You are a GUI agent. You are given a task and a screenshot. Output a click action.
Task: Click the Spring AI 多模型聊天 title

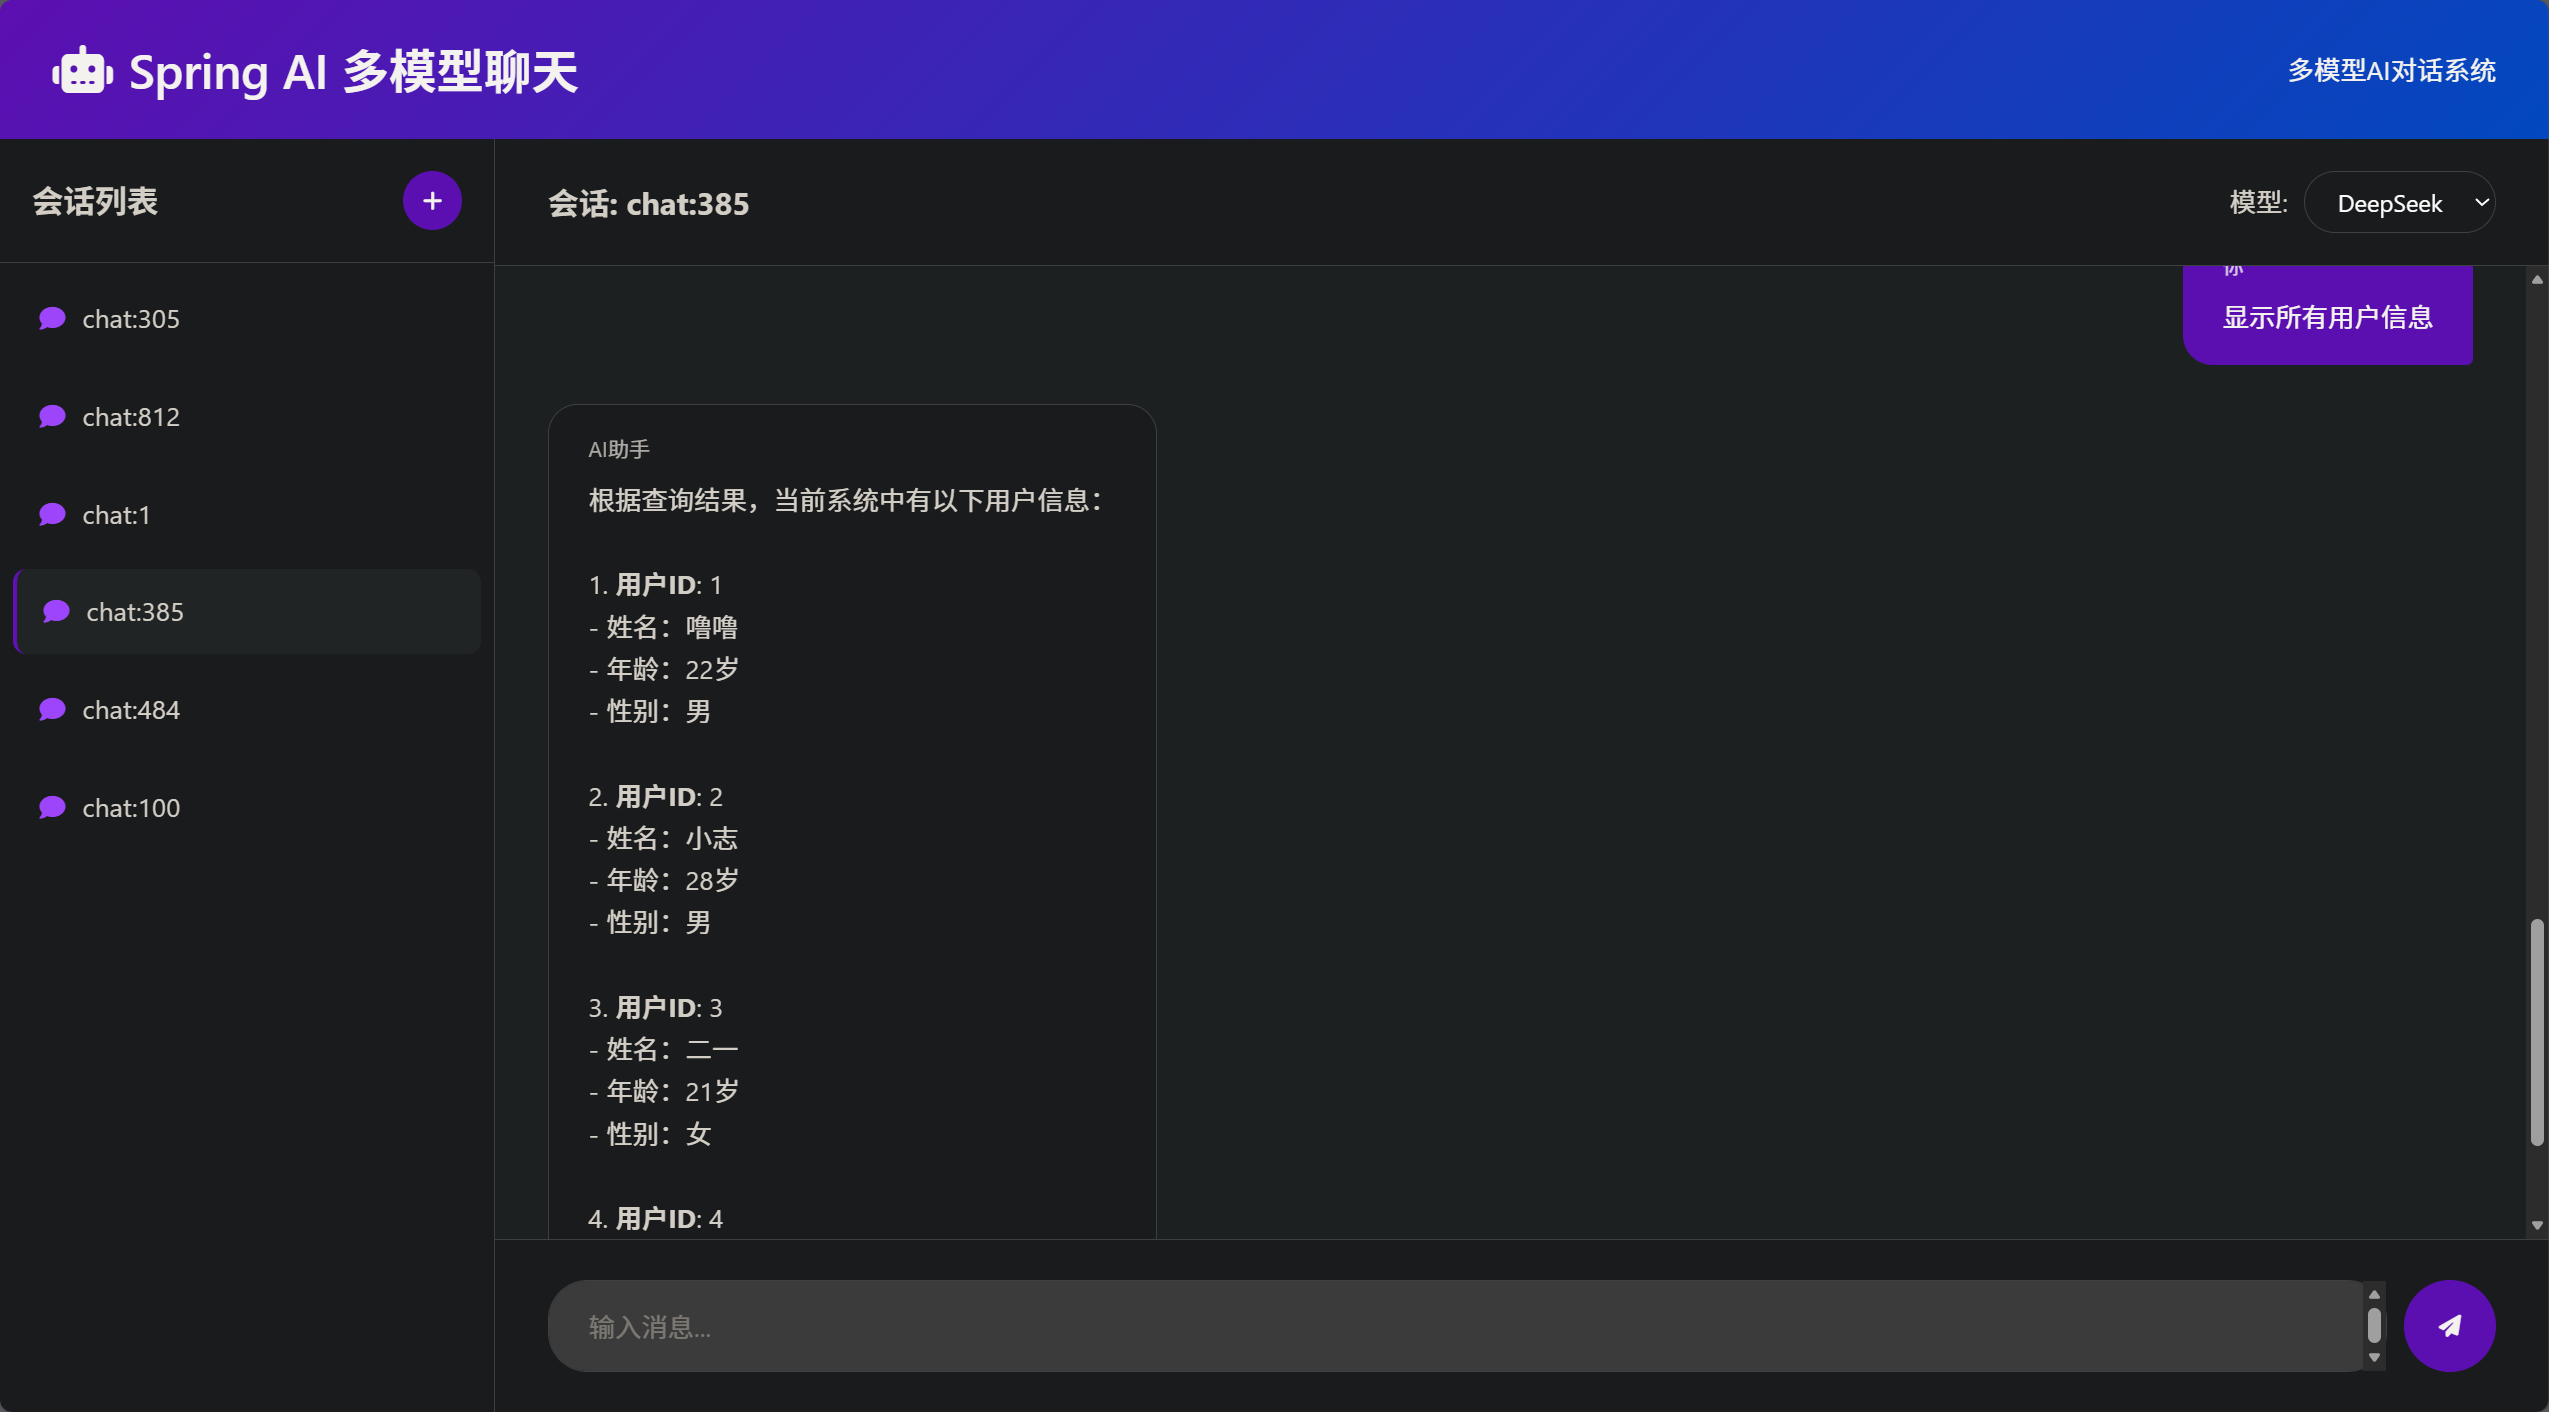pos(353,72)
